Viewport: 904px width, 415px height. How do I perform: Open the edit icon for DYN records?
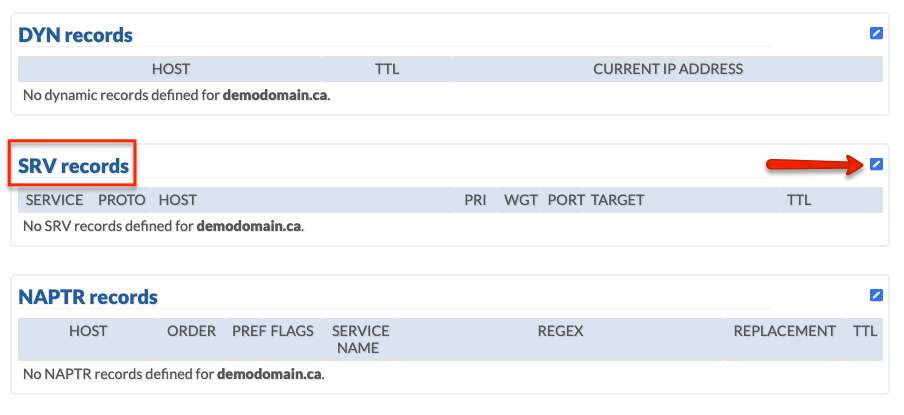[876, 33]
